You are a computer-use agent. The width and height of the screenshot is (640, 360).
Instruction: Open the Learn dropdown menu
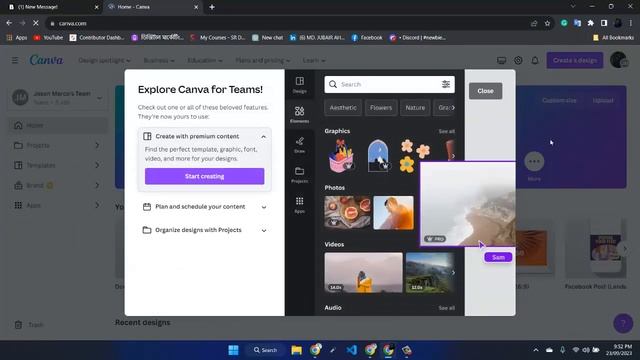tap(314, 60)
